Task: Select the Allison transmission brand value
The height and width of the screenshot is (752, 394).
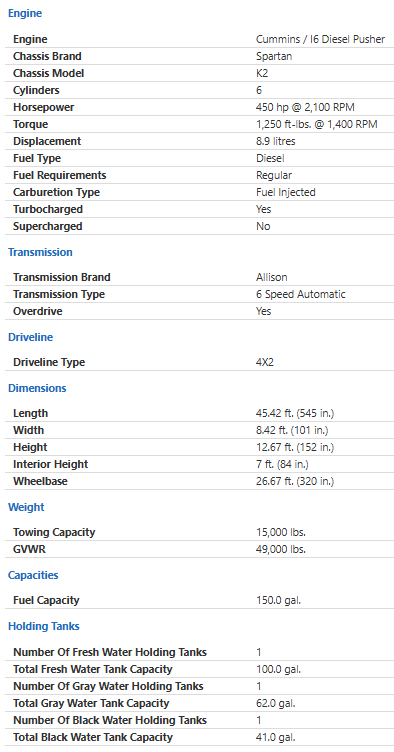Action: (x=272, y=277)
